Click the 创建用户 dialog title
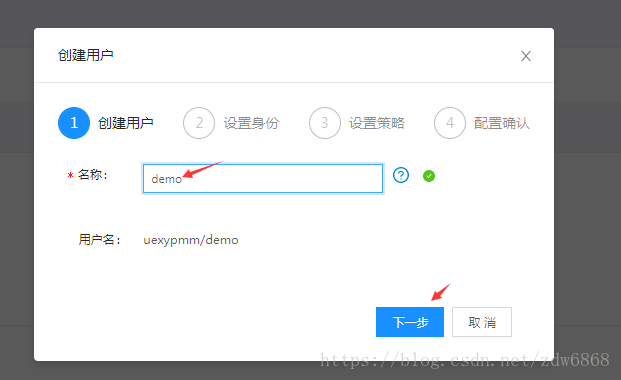Image resolution: width=621 pixels, height=380 pixels. pyautogui.click(x=86, y=55)
